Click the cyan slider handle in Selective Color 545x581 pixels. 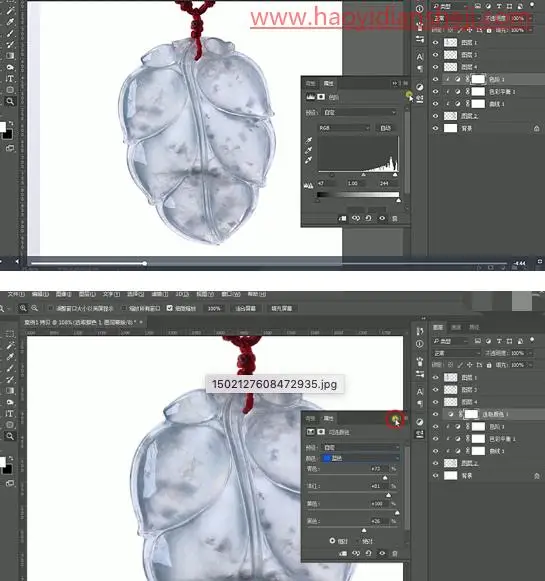click(385, 478)
